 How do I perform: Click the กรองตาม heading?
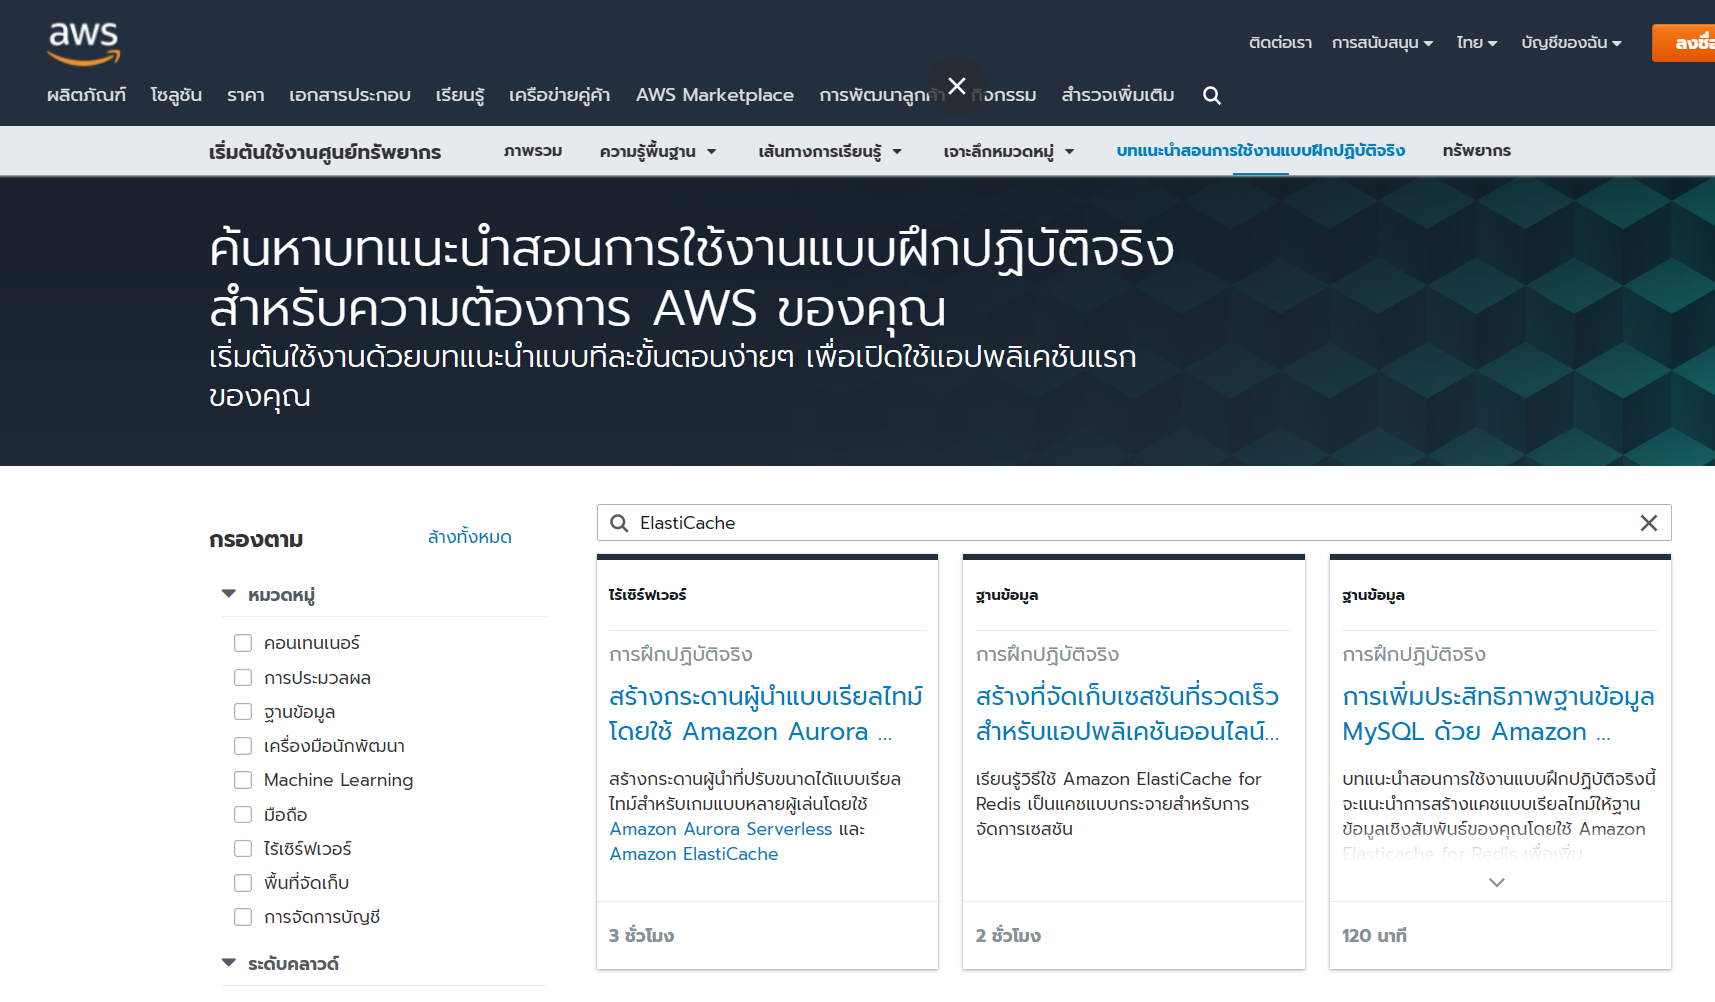[256, 540]
